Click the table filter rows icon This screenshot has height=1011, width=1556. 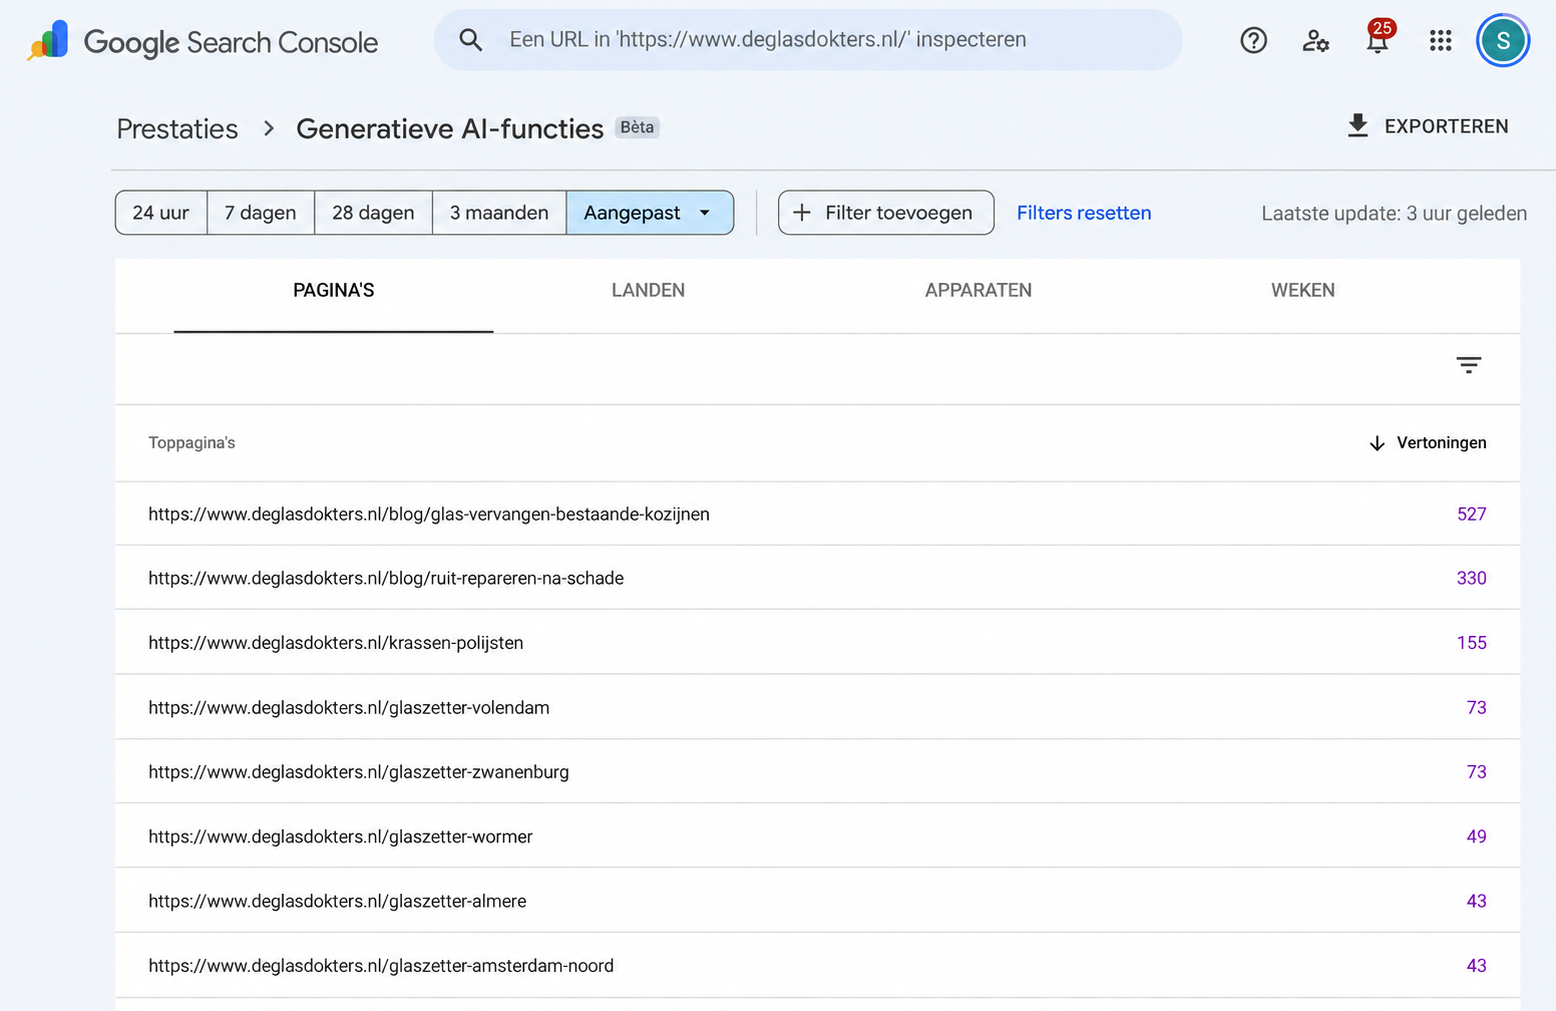click(1468, 365)
